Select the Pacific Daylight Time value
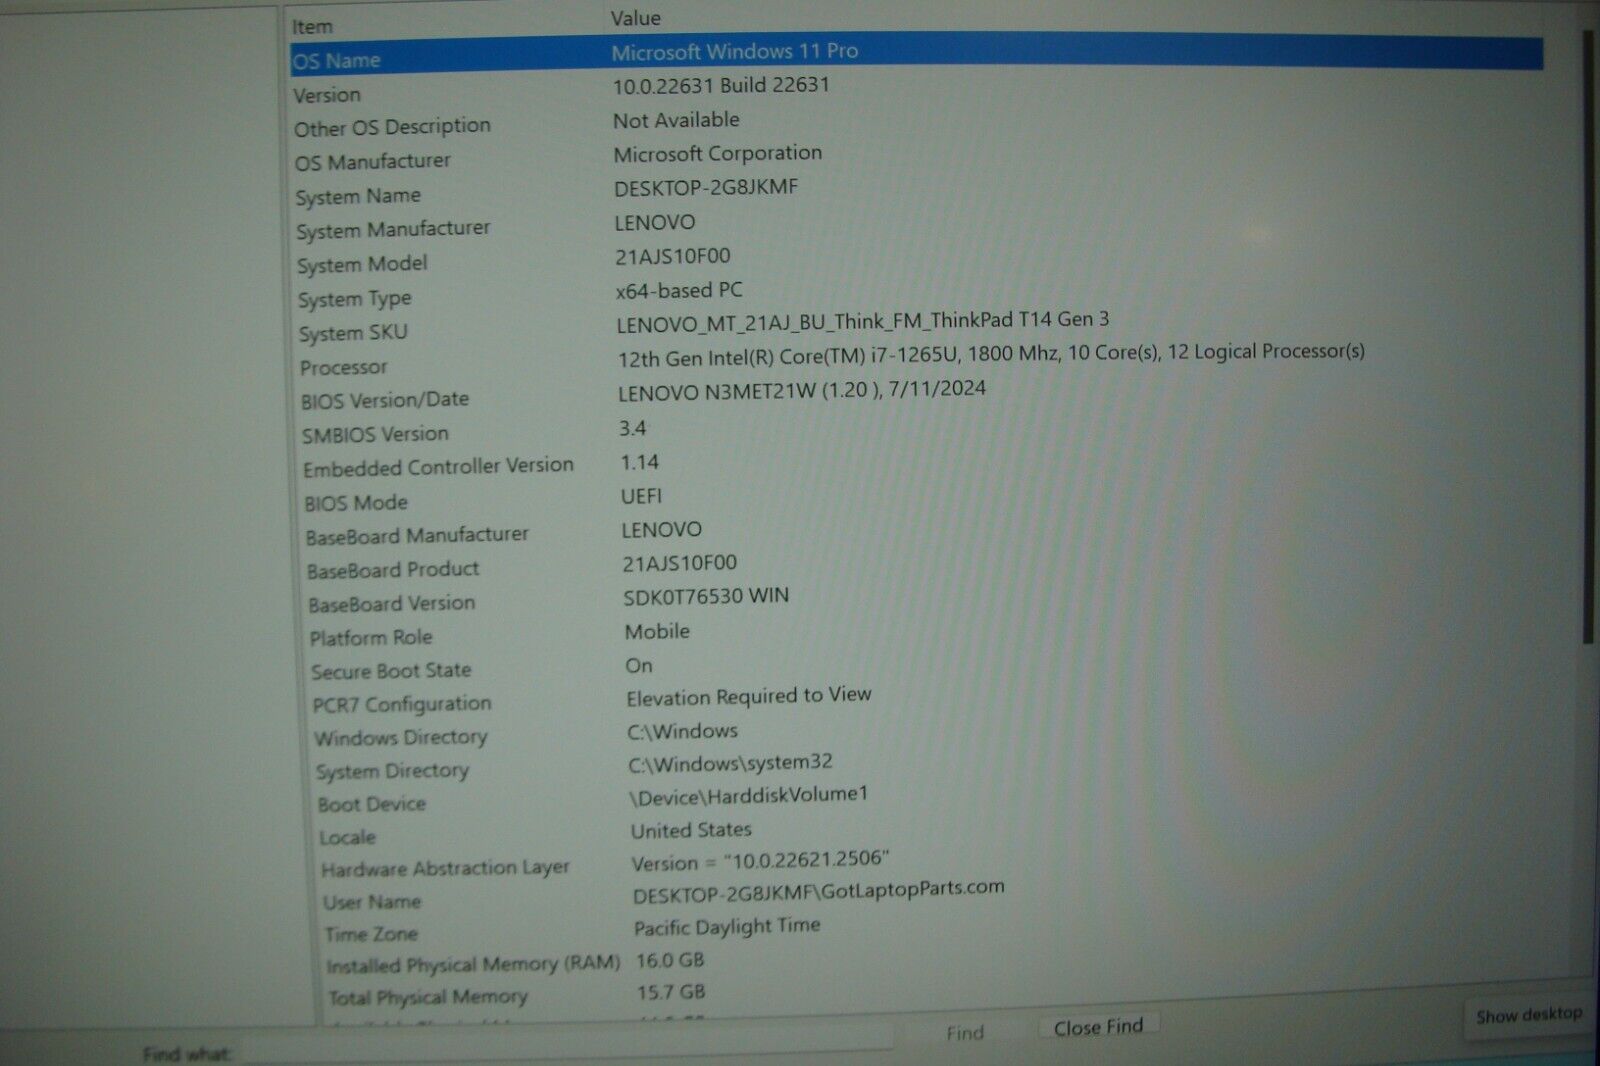The image size is (1600, 1066). (727, 927)
